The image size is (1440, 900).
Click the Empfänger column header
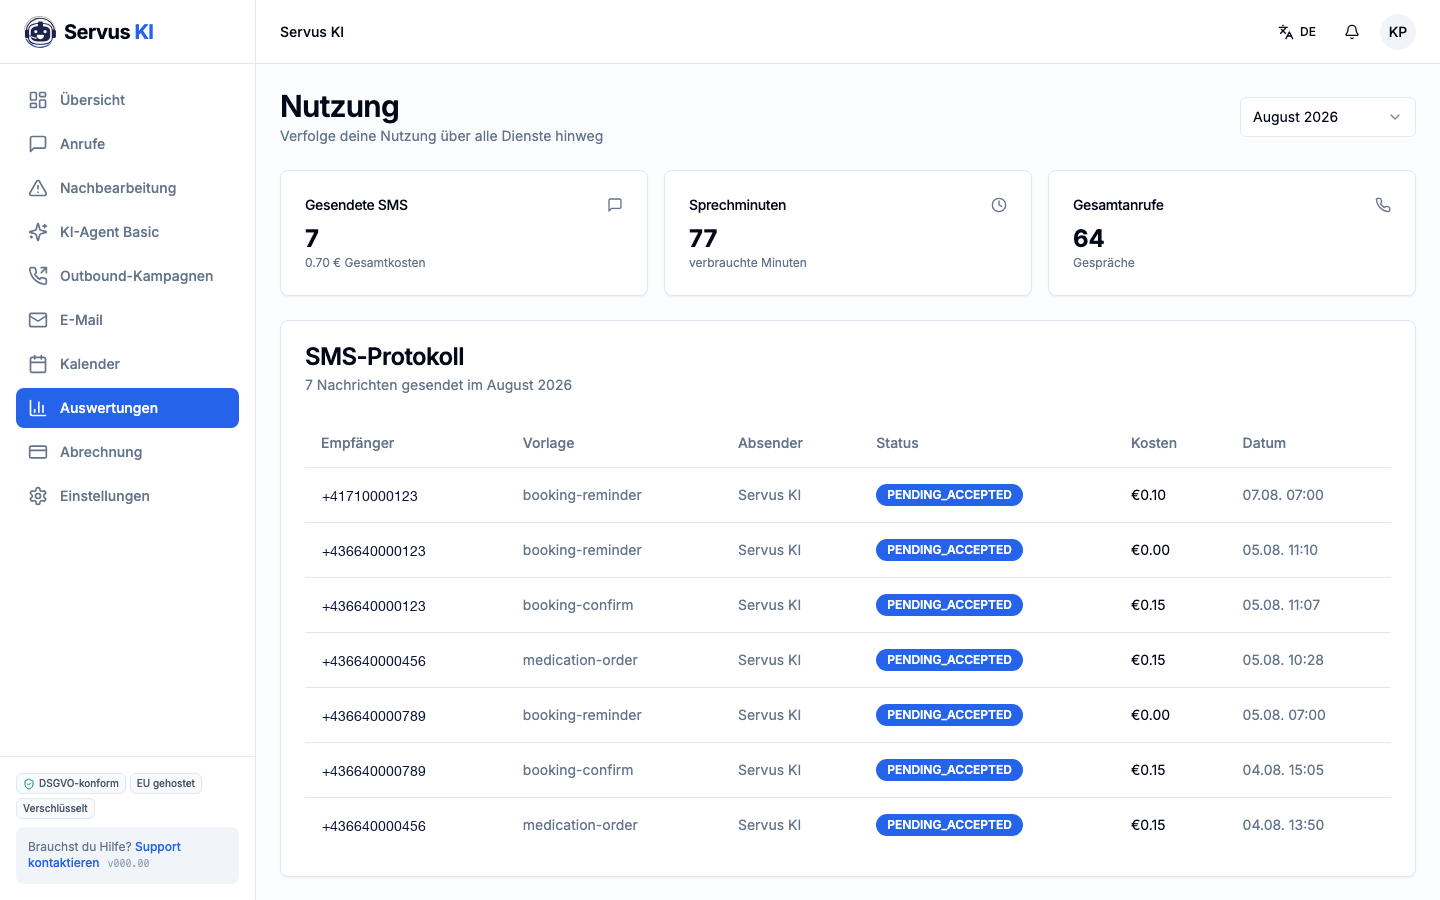click(x=357, y=443)
